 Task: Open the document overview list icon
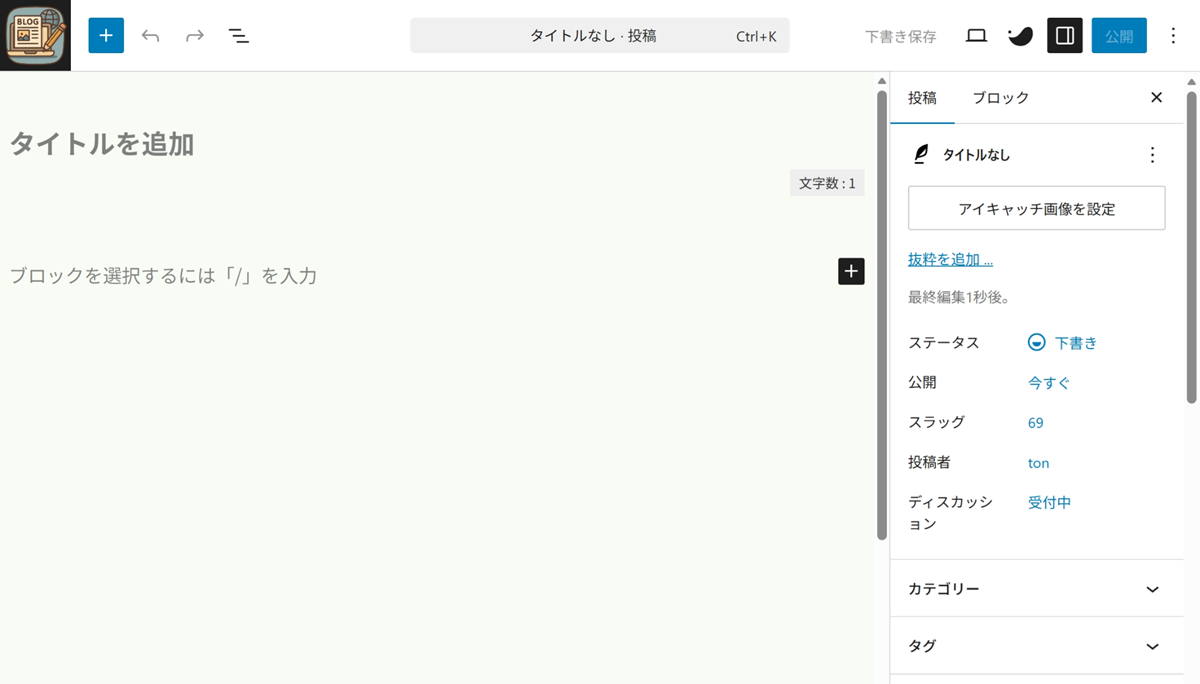(238, 36)
